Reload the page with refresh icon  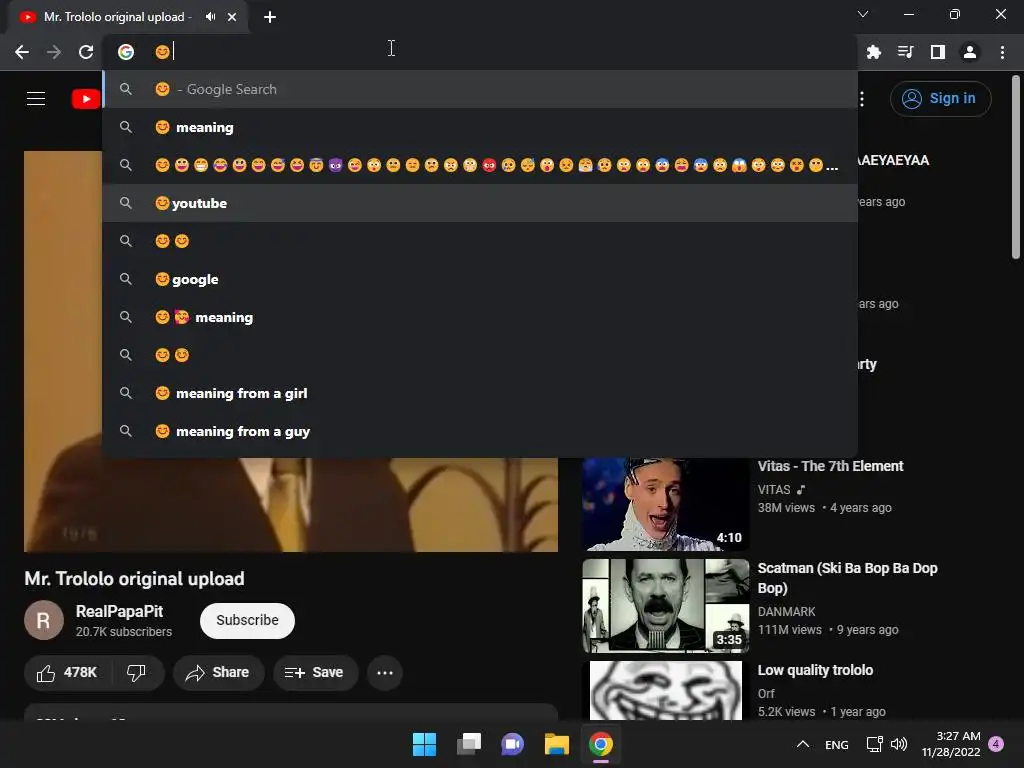[86, 52]
